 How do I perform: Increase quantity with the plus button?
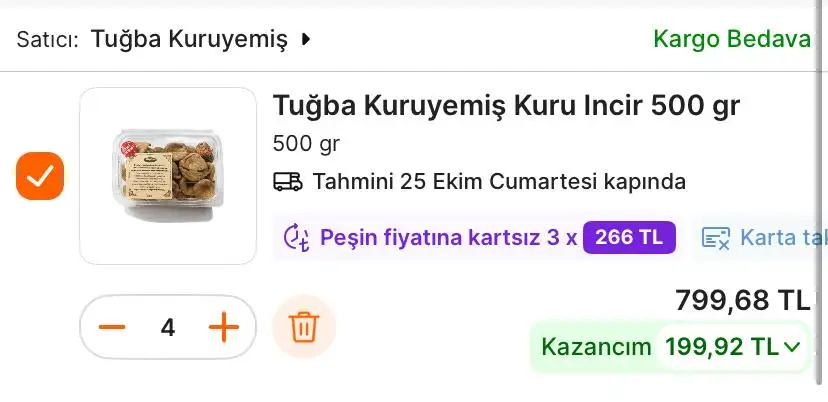pos(224,328)
